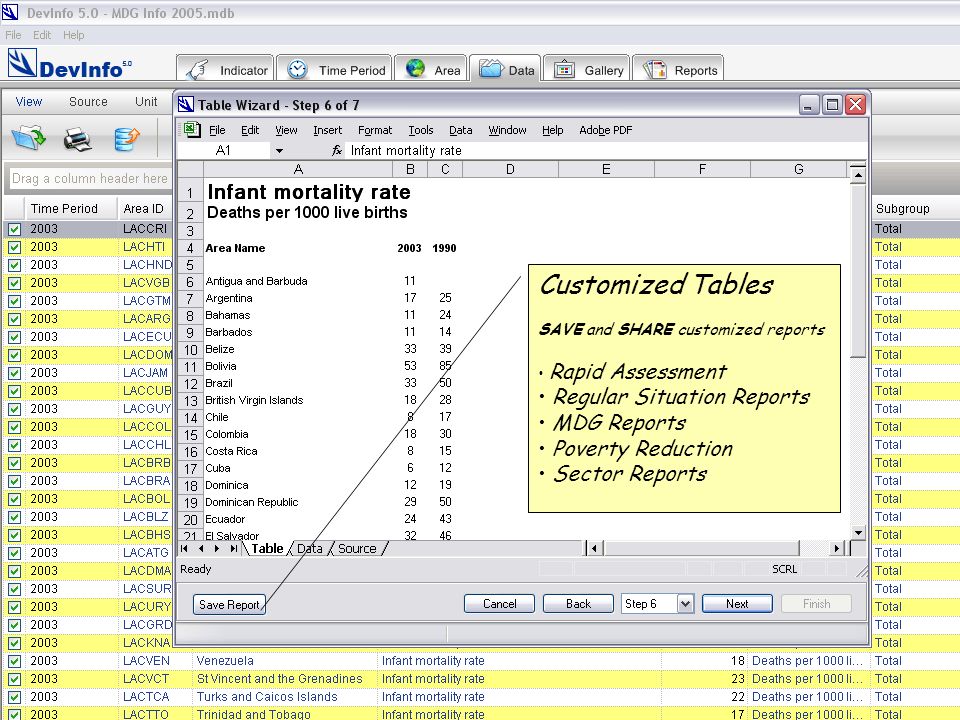The width and height of the screenshot is (960, 720).
Task: Switch to the Source sheet tab
Action: pyautogui.click(x=357, y=549)
